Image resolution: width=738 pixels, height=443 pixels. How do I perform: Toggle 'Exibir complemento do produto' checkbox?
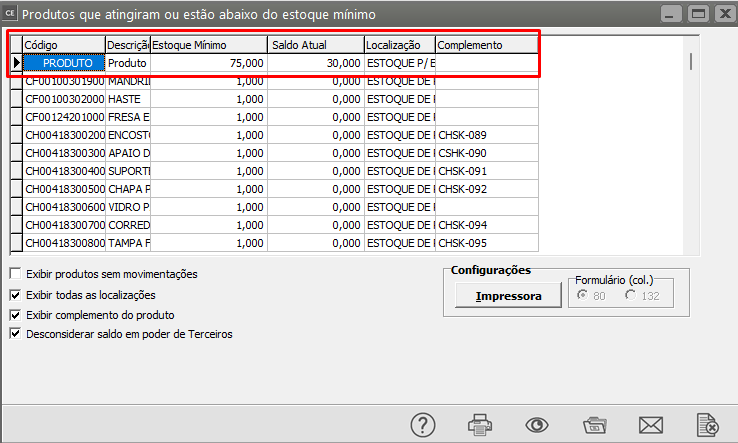pos(15,315)
